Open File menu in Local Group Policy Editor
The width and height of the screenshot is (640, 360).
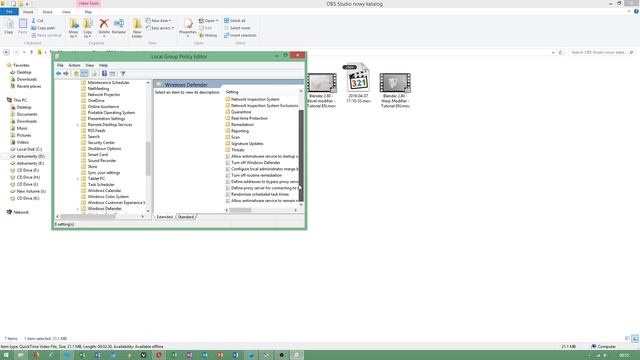coord(60,65)
